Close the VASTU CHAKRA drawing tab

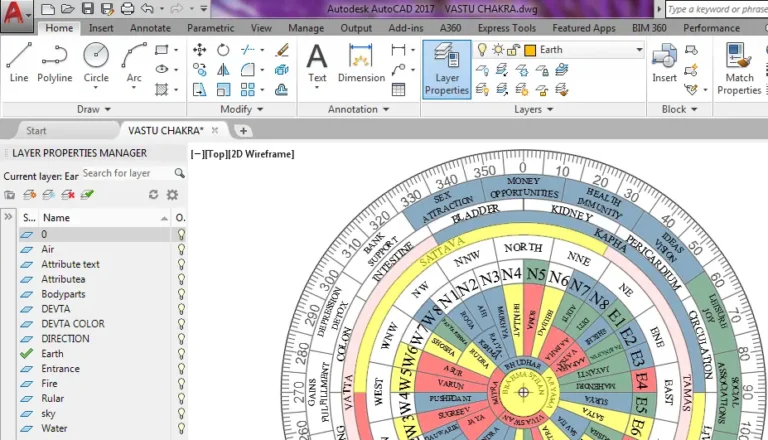215,130
